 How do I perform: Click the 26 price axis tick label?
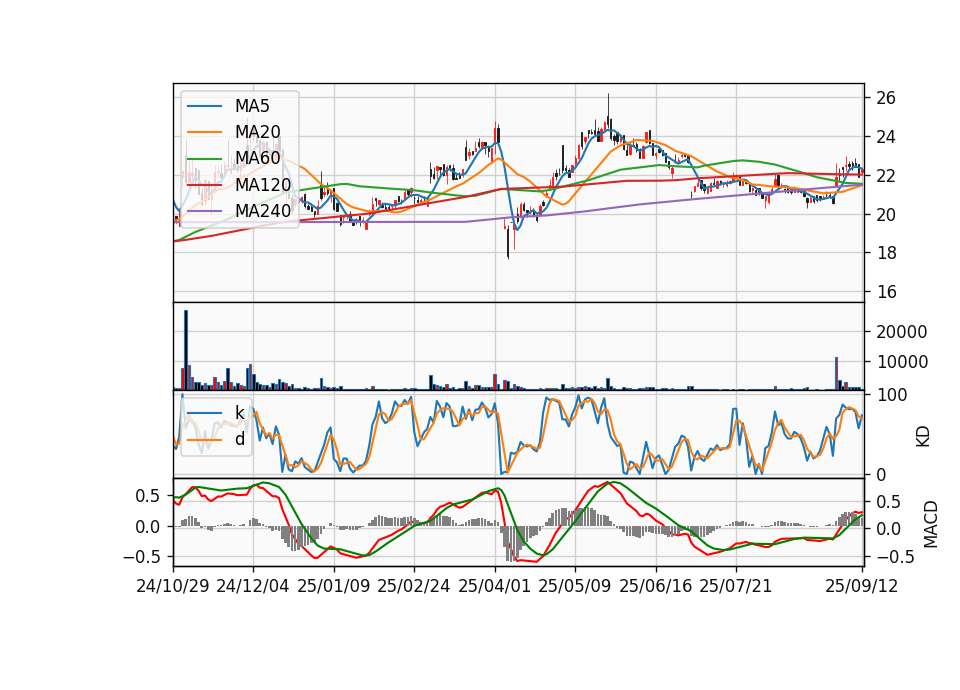point(886,98)
